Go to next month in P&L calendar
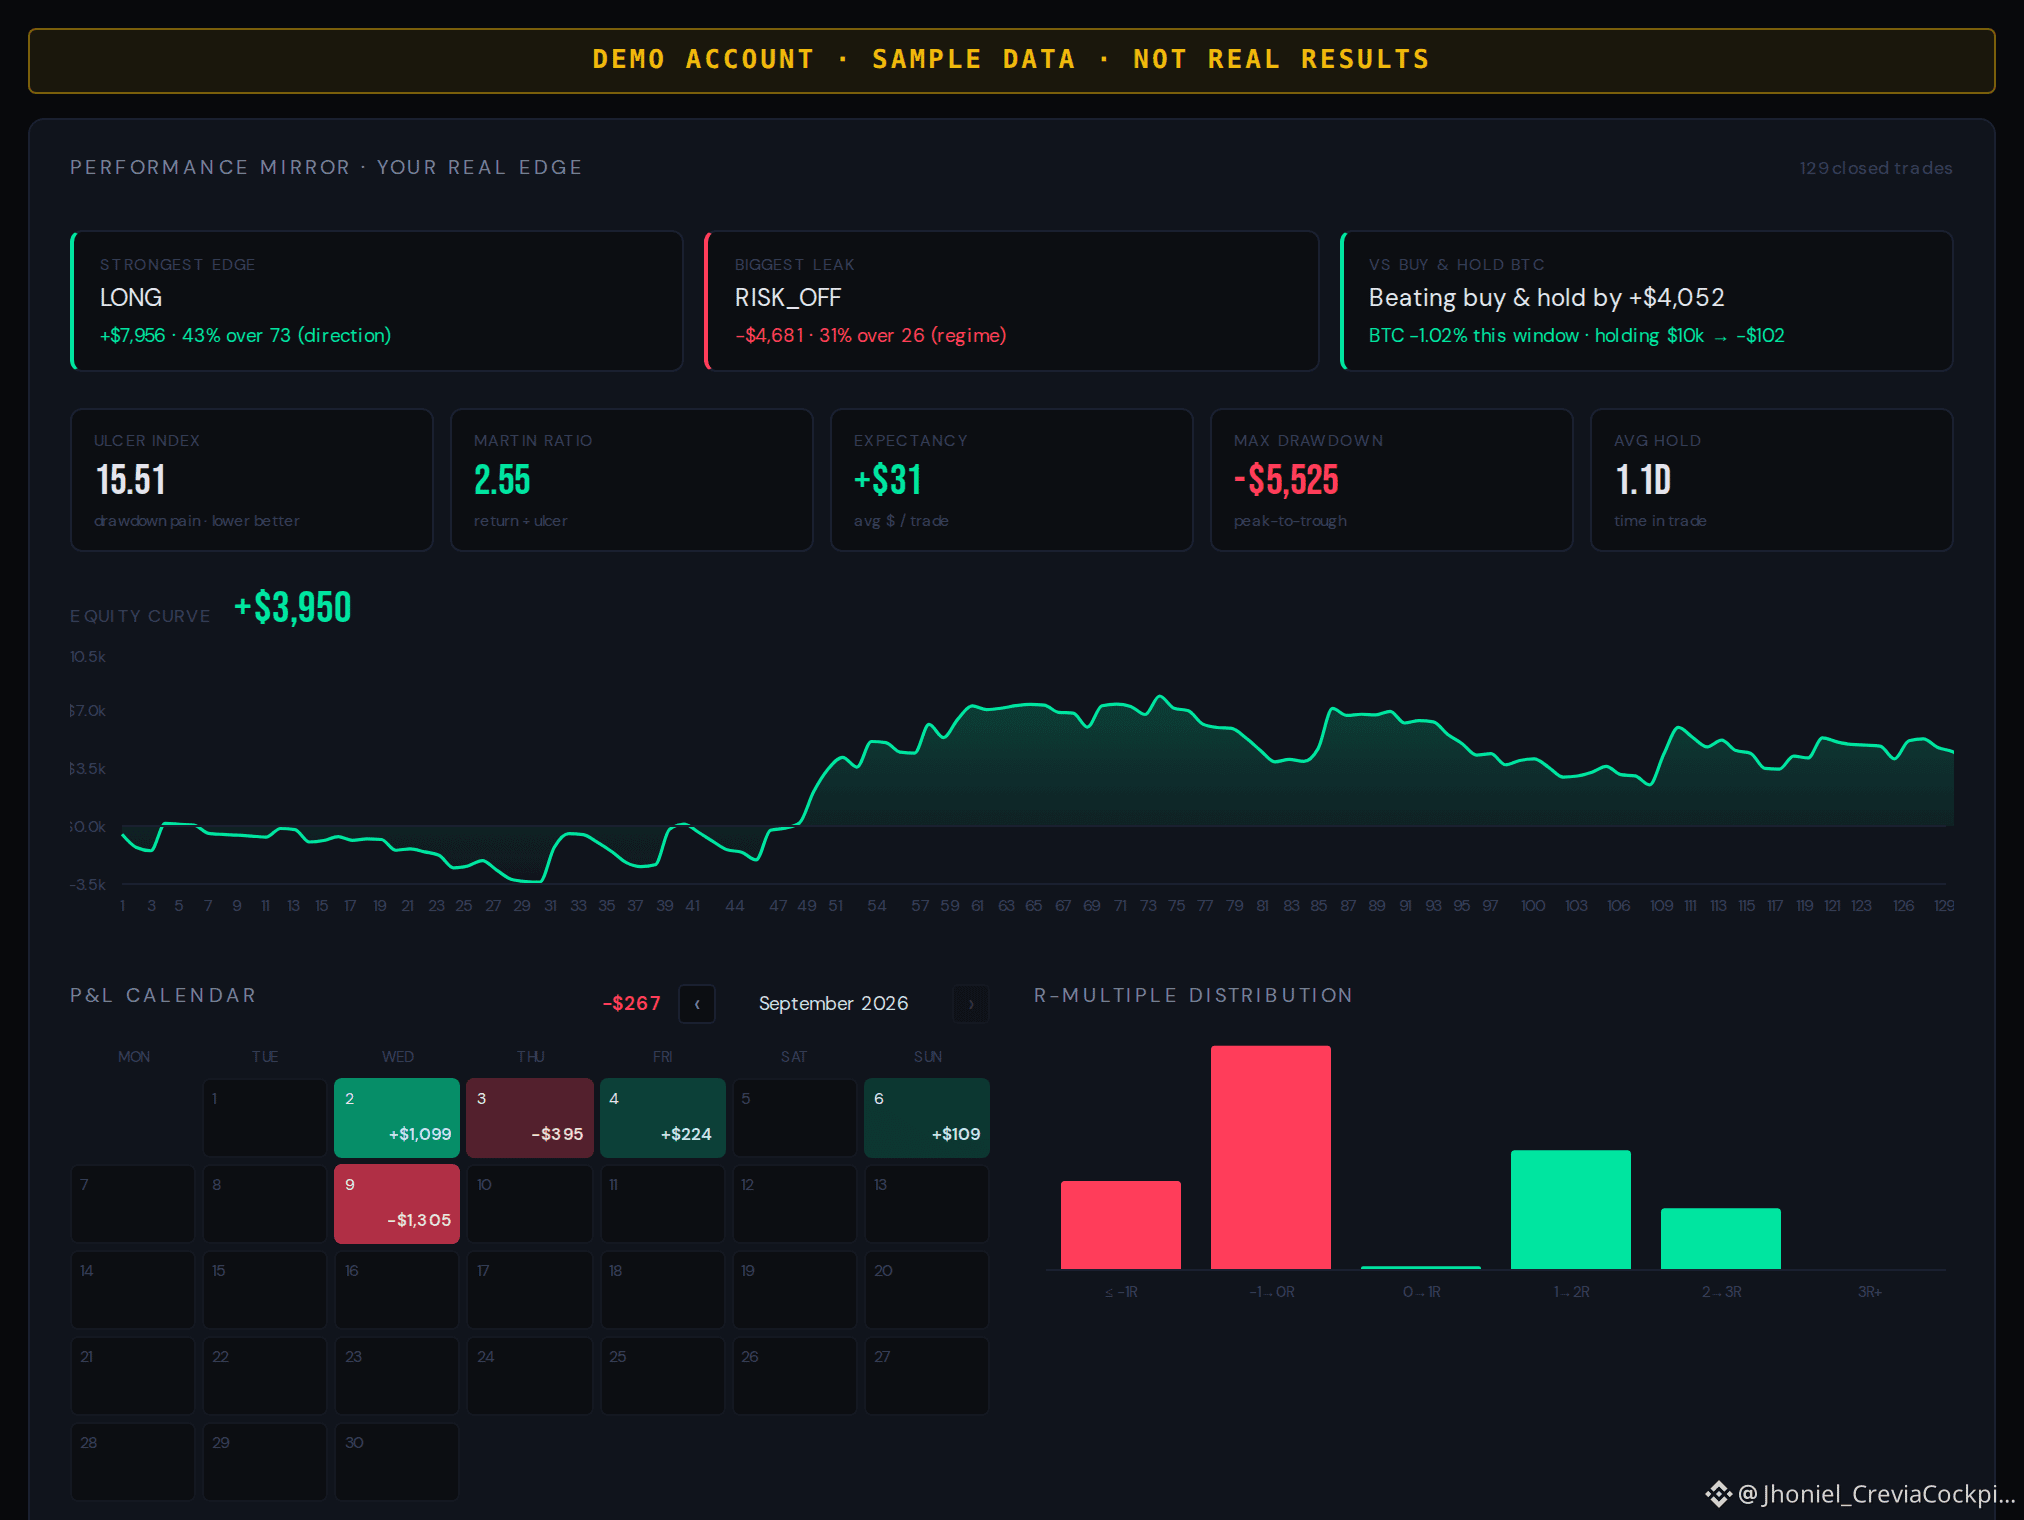The height and width of the screenshot is (1520, 2024). (x=970, y=1004)
